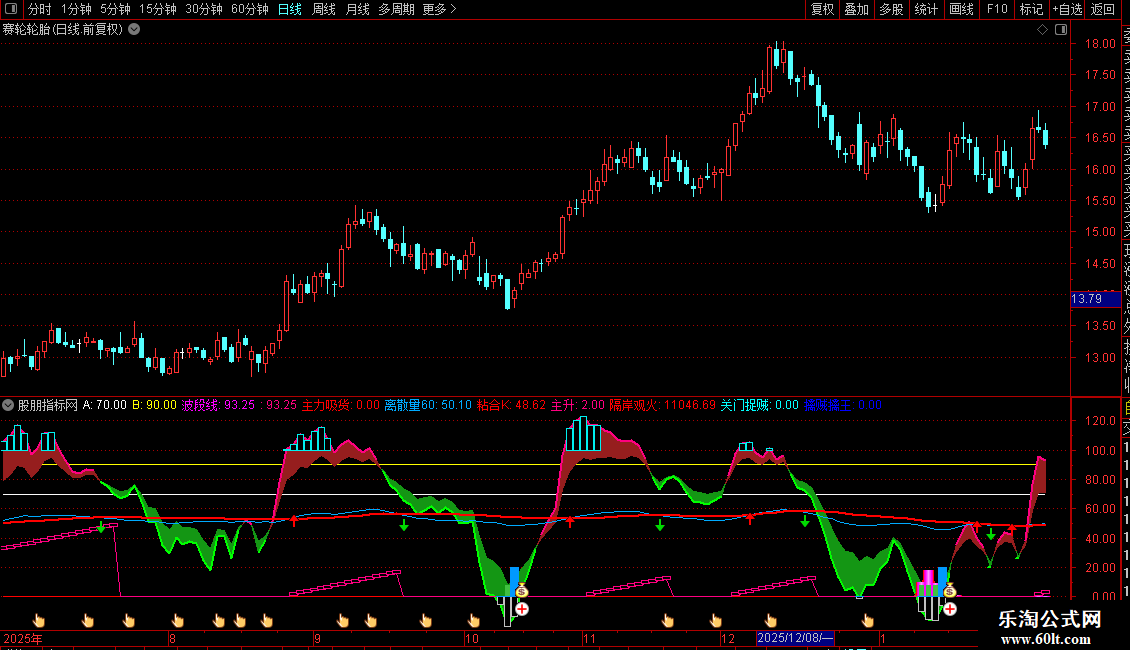This screenshot has height=650, width=1130.
Task: Click the 赛轮轮胎(日线.前复权) chart title
Action: (x=63, y=30)
